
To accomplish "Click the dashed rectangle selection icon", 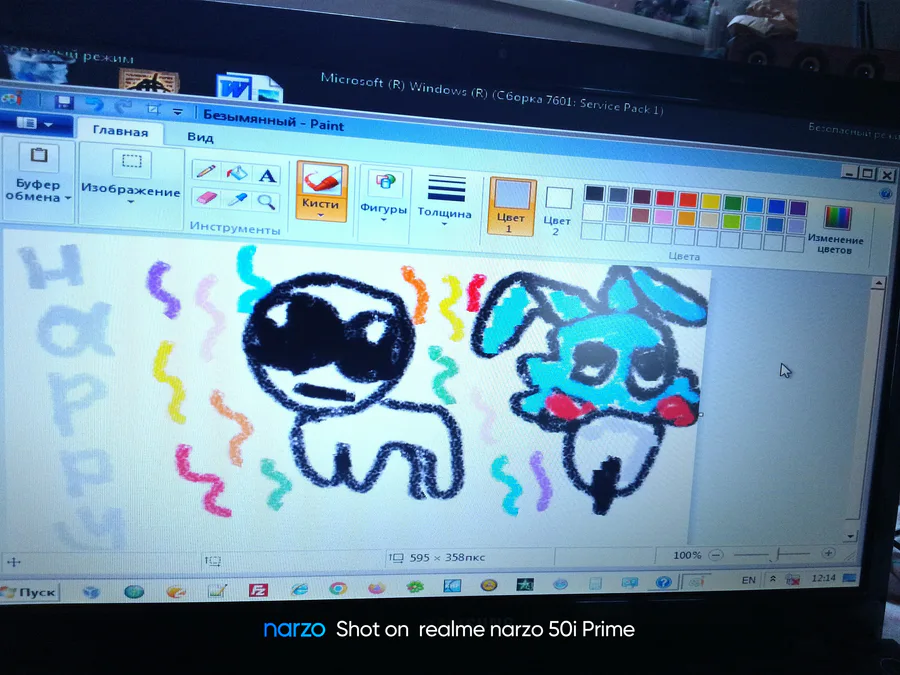I will click(x=132, y=161).
